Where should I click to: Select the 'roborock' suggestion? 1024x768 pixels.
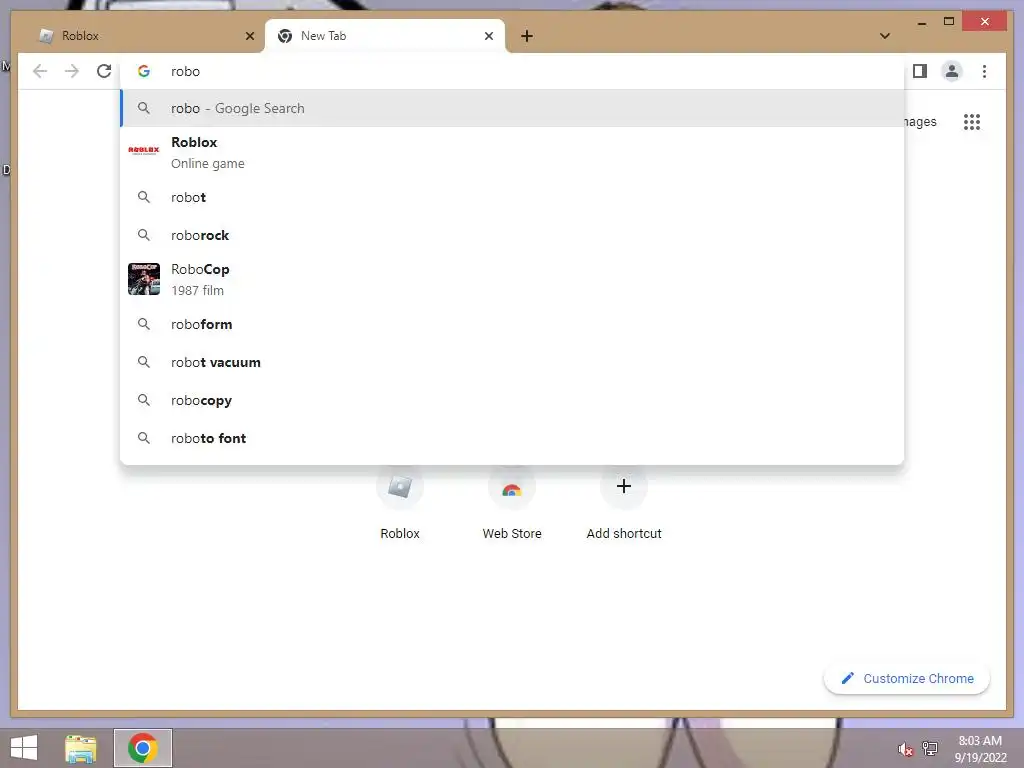click(x=512, y=235)
